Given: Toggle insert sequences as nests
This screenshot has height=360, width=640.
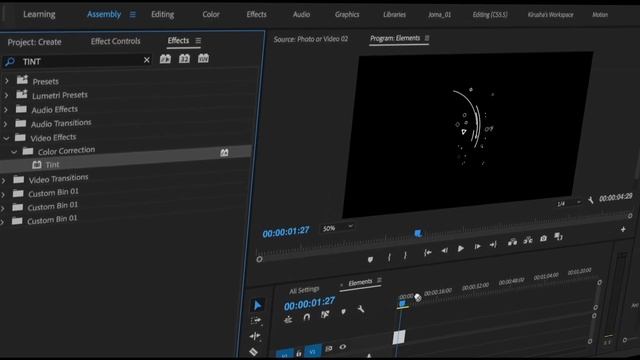Looking at the screenshot, I should pyautogui.click(x=288, y=320).
